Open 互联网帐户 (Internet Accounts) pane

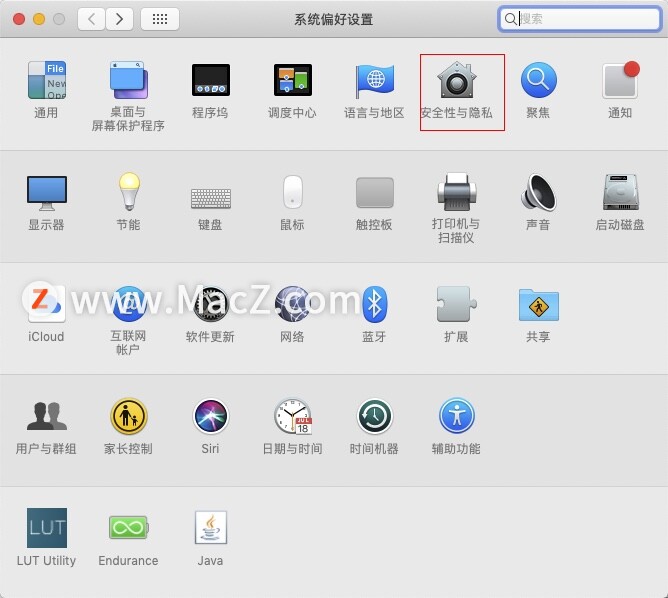[x=129, y=305]
